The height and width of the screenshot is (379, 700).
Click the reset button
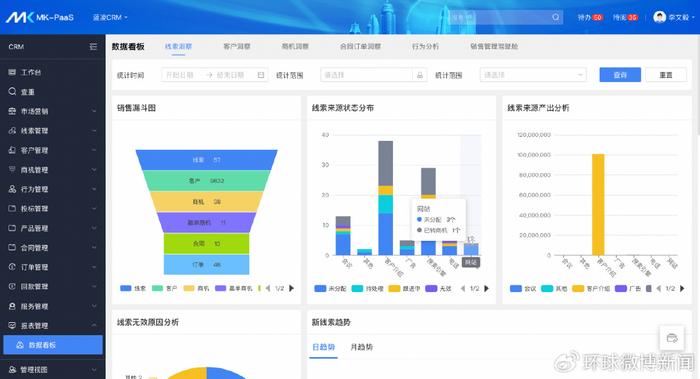[666, 75]
